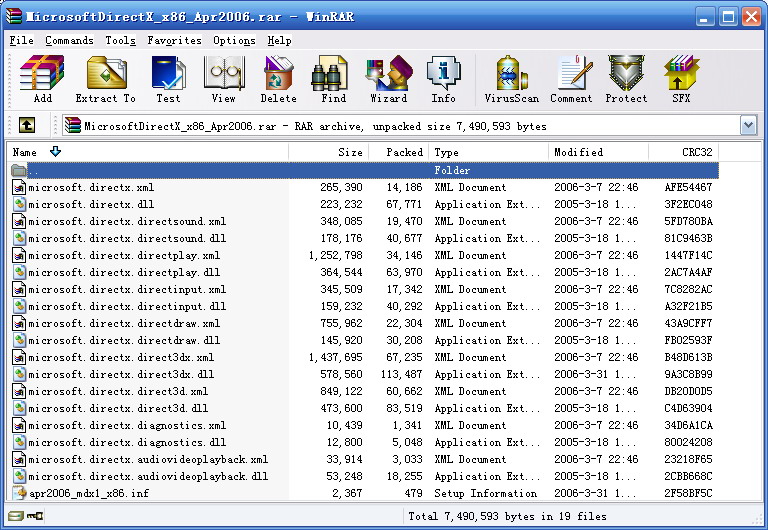Viewport: 768px width, 530px height.
Task: Click the disk icon in status bar
Action: tap(16, 516)
